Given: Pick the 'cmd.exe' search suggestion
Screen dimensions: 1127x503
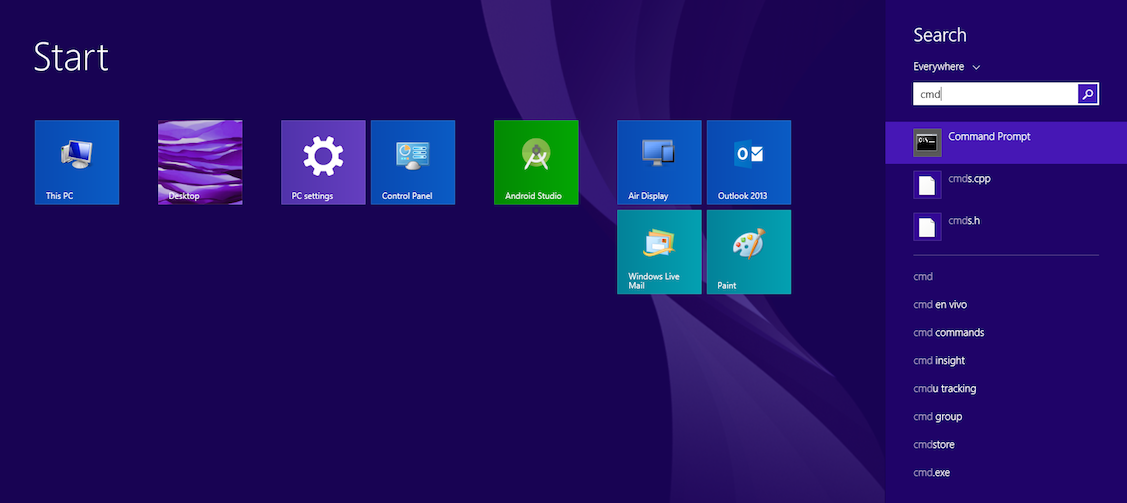Looking at the screenshot, I should coord(933,472).
